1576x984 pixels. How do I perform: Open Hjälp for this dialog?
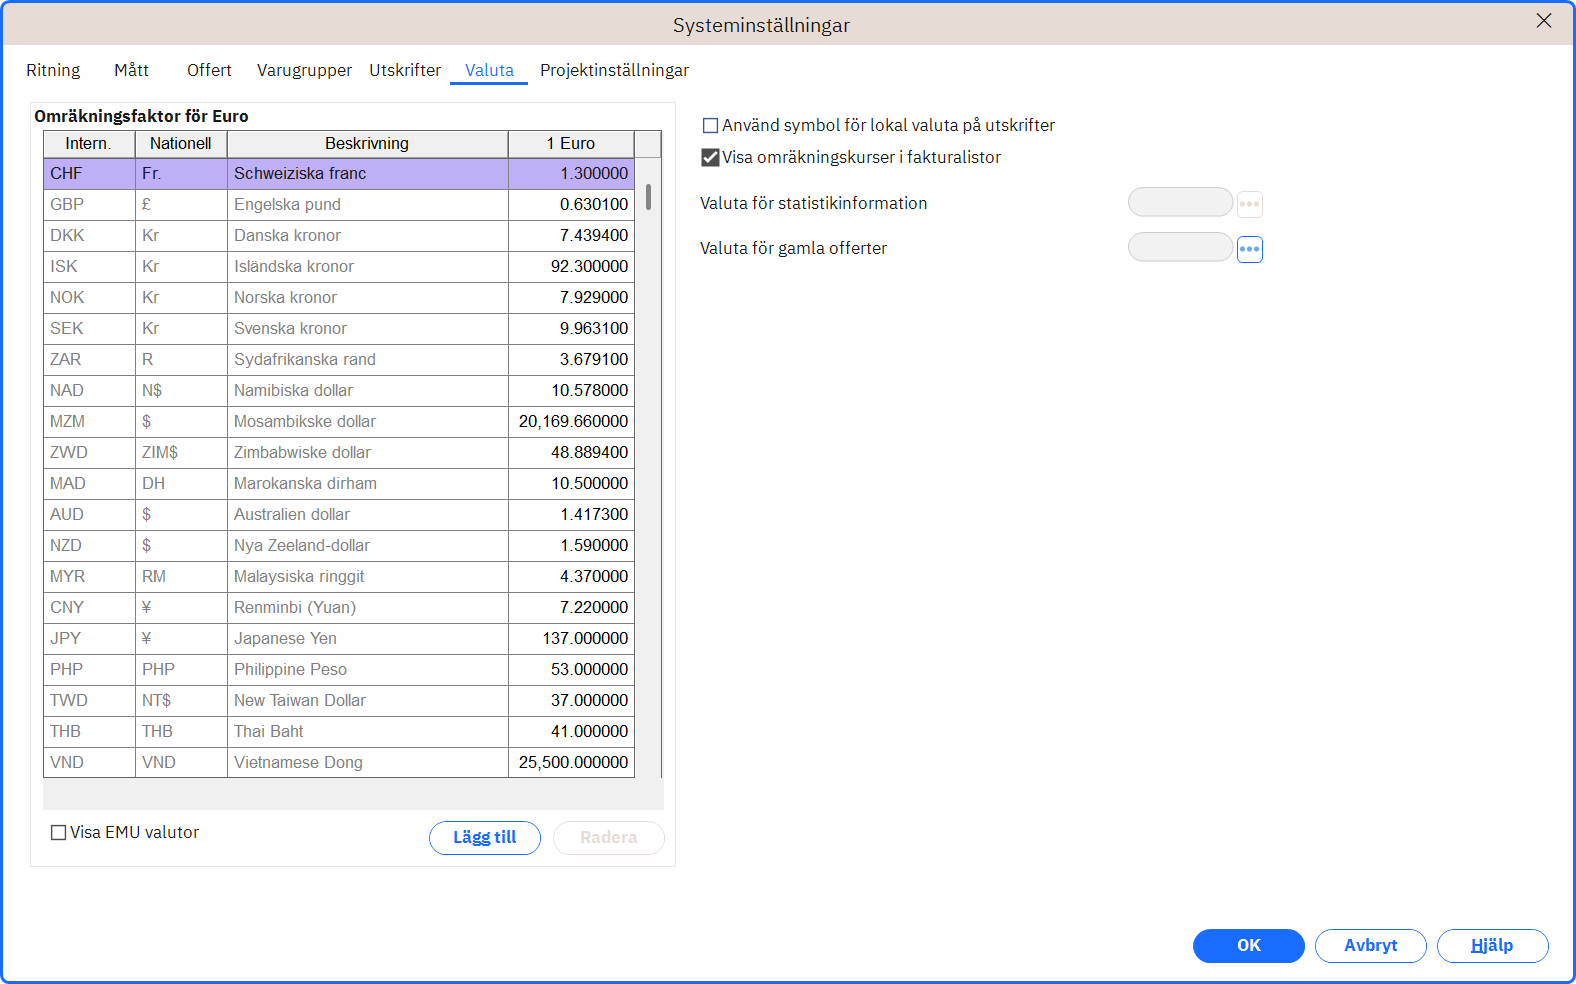1493,946
